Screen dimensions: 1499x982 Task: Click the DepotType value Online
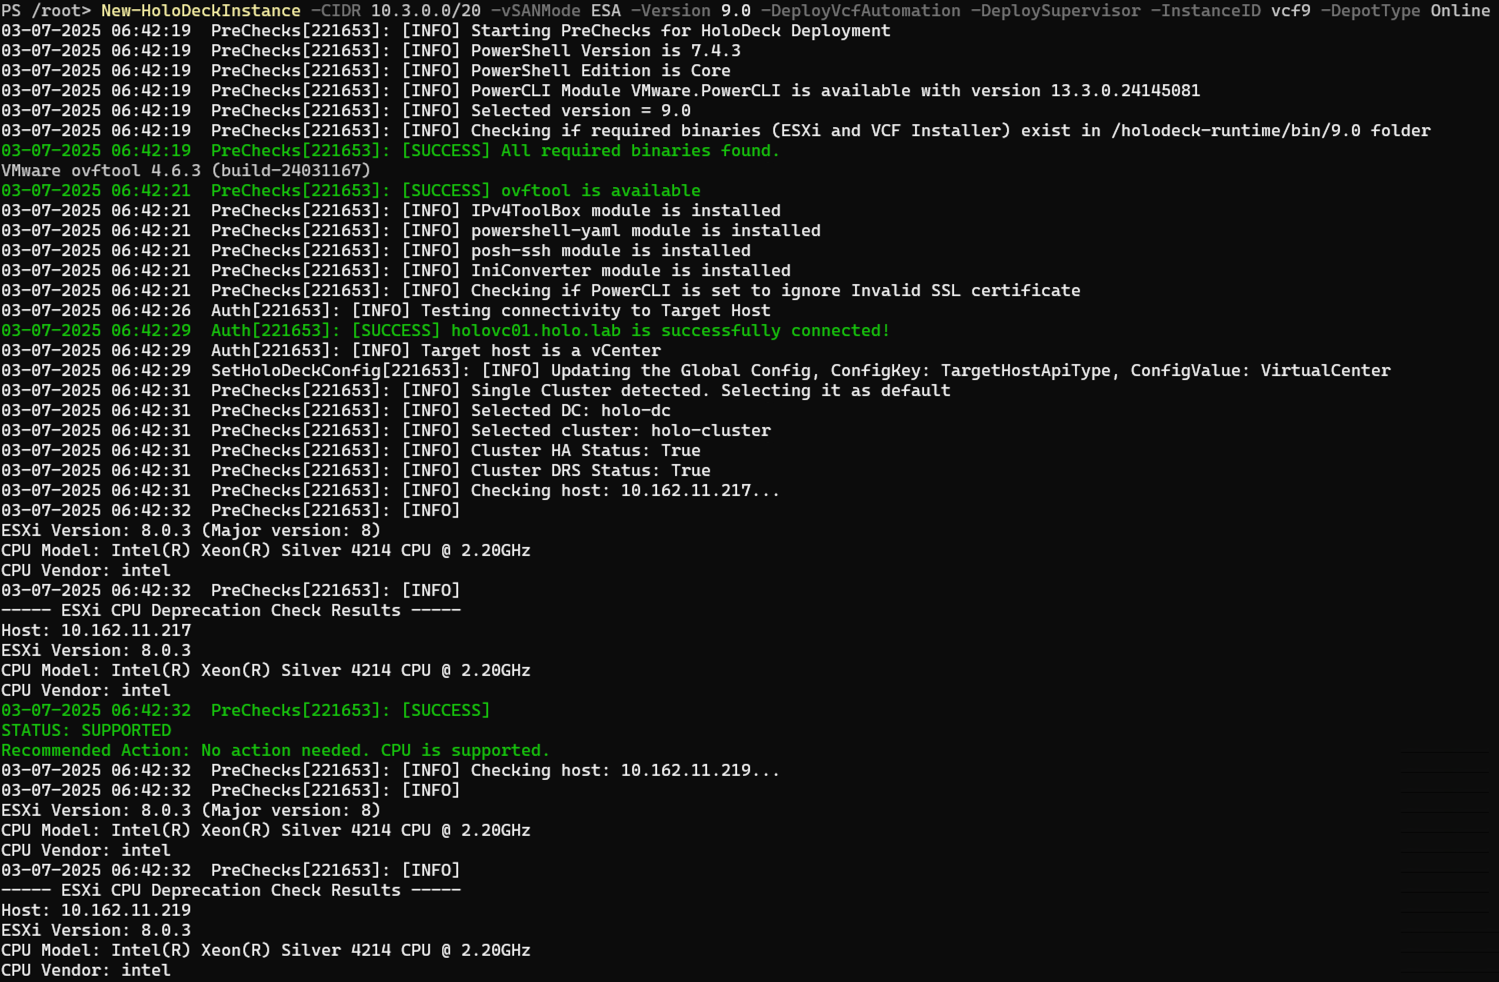pyautogui.click(x=1460, y=11)
